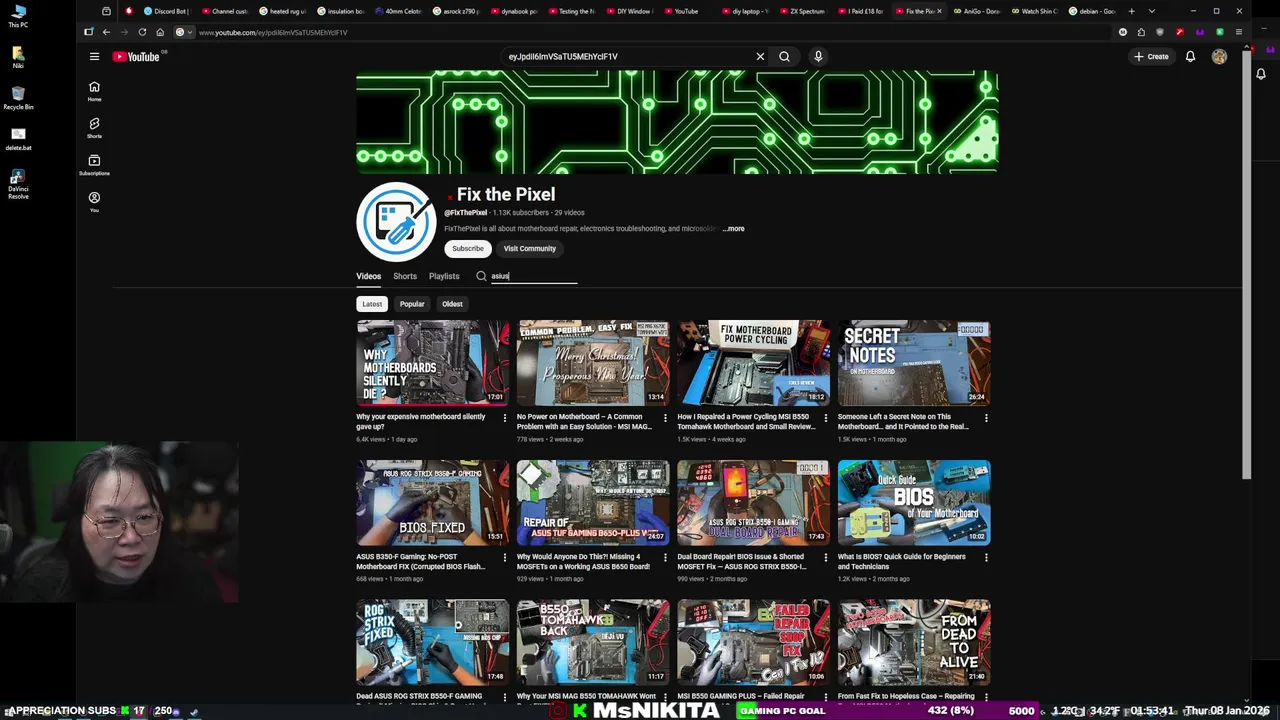Open options for 'Why your expensive motherboard' video
Viewport: 1280px width, 720px height.
coord(504,418)
